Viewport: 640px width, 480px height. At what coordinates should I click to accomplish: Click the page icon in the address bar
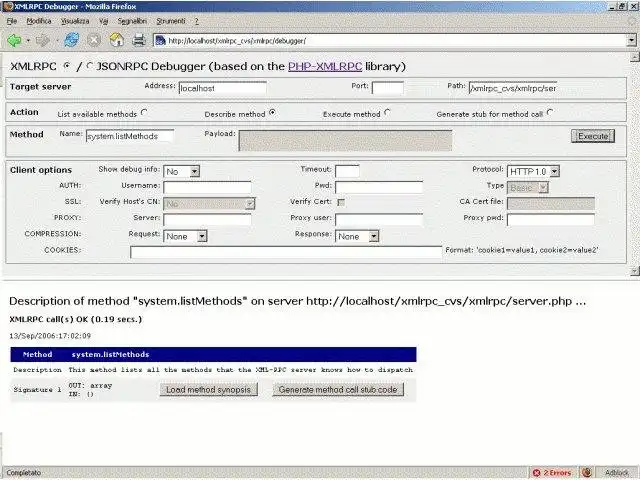click(160, 40)
